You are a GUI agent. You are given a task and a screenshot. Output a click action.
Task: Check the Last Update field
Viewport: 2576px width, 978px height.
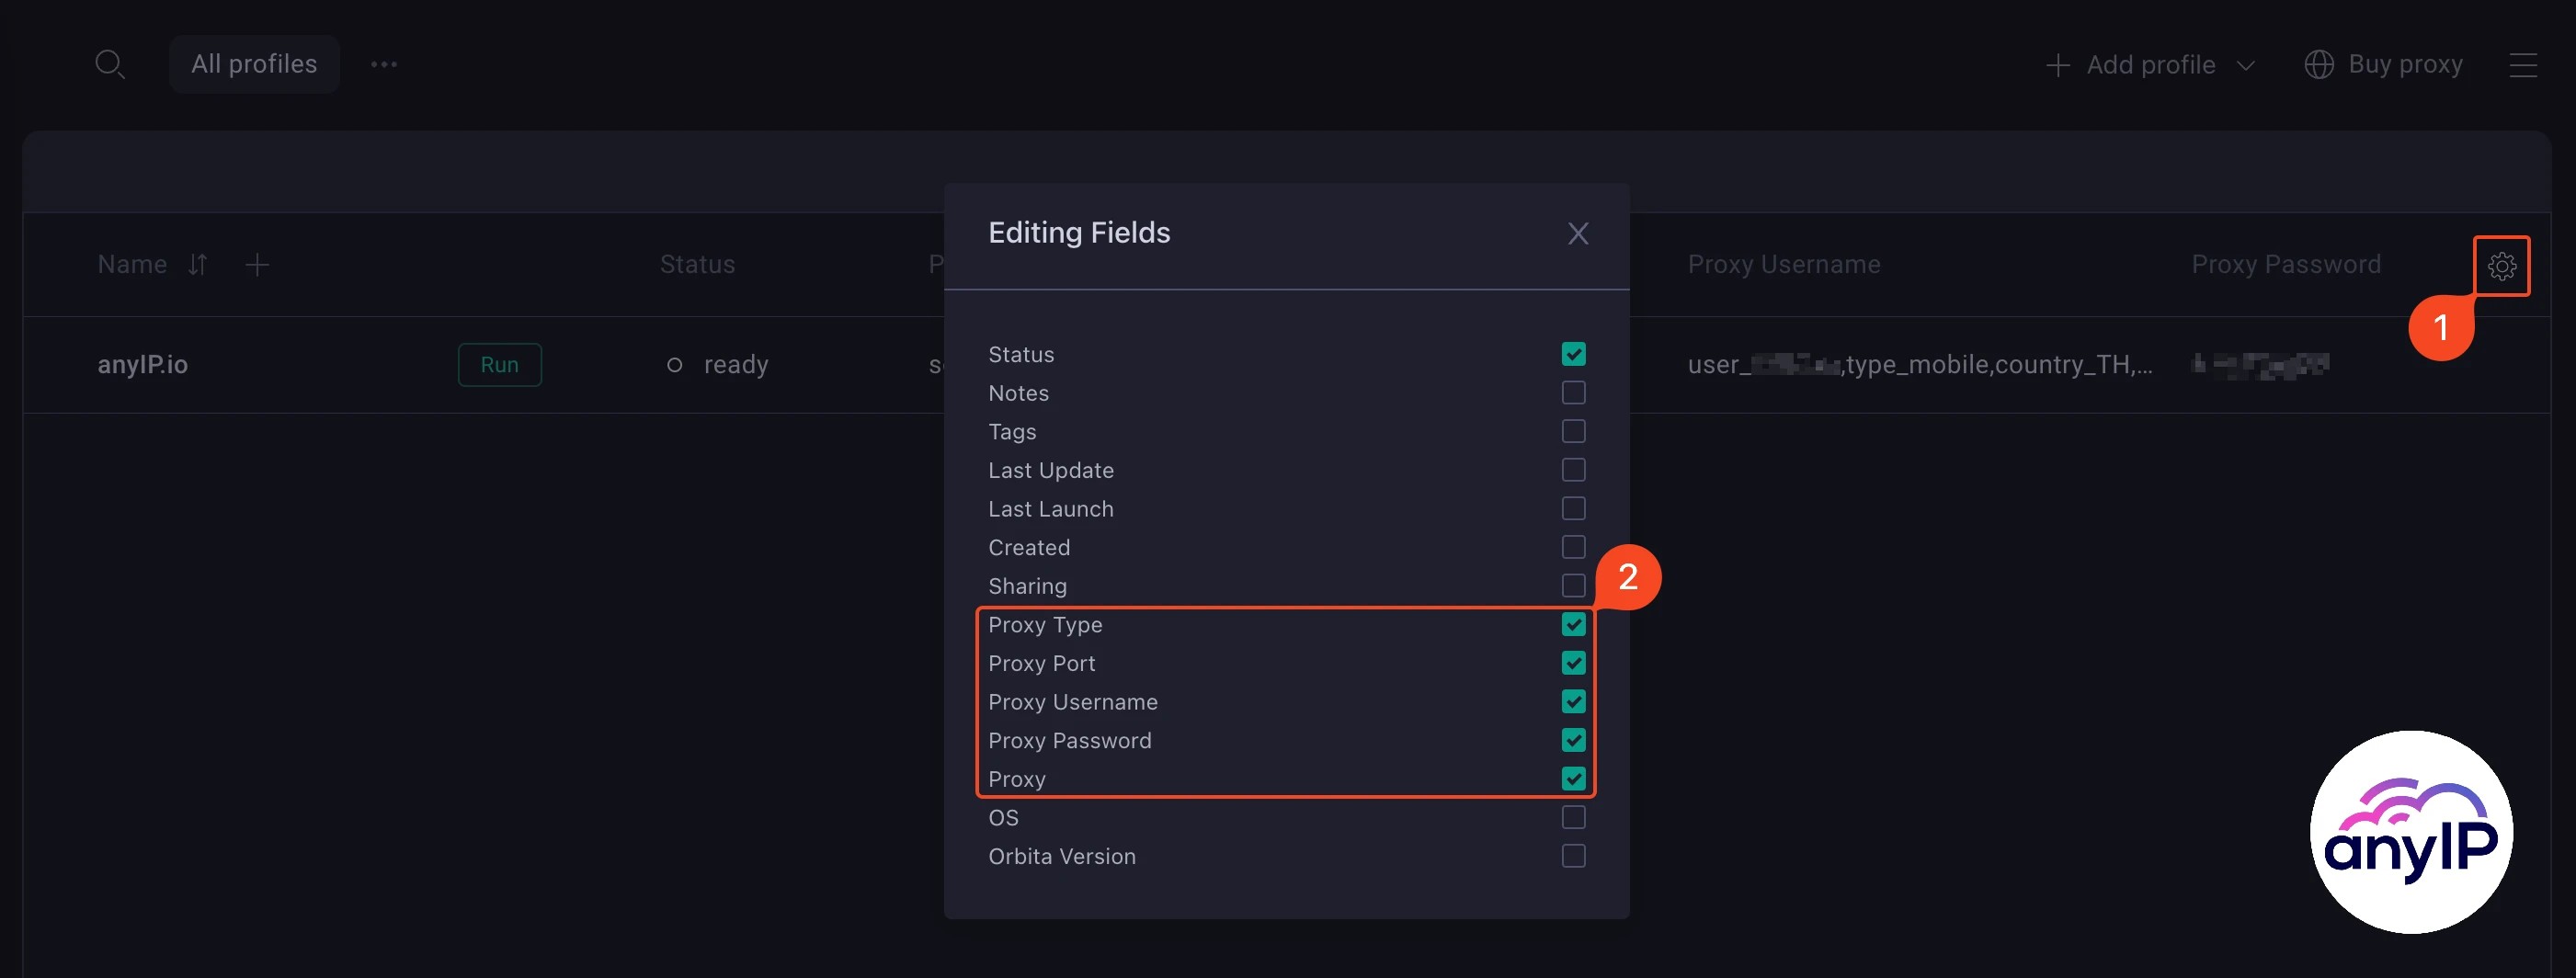click(1573, 469)
